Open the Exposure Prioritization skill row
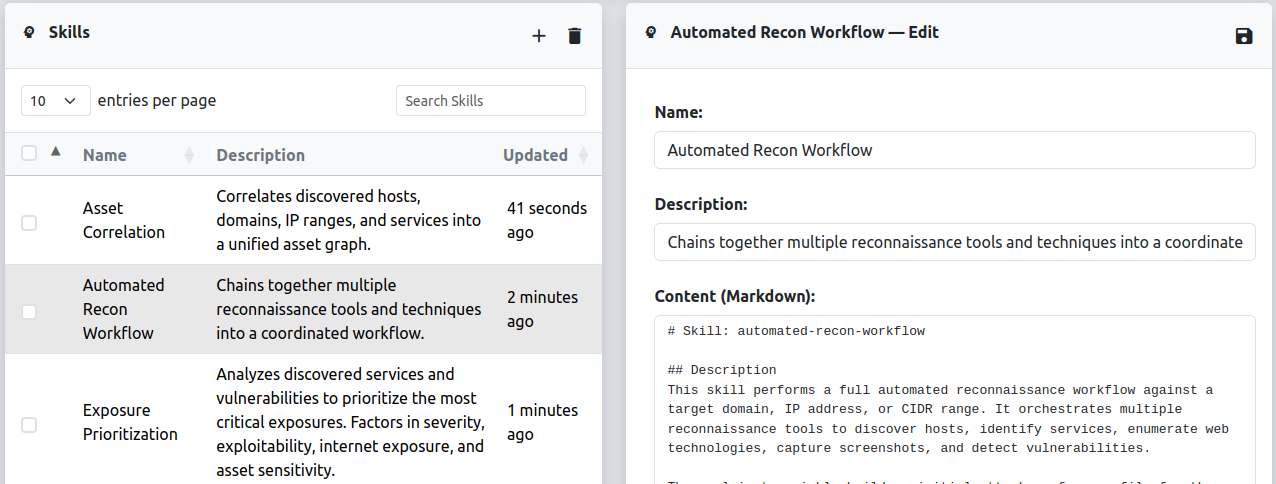1276x484 pixels. click(130, 422)
